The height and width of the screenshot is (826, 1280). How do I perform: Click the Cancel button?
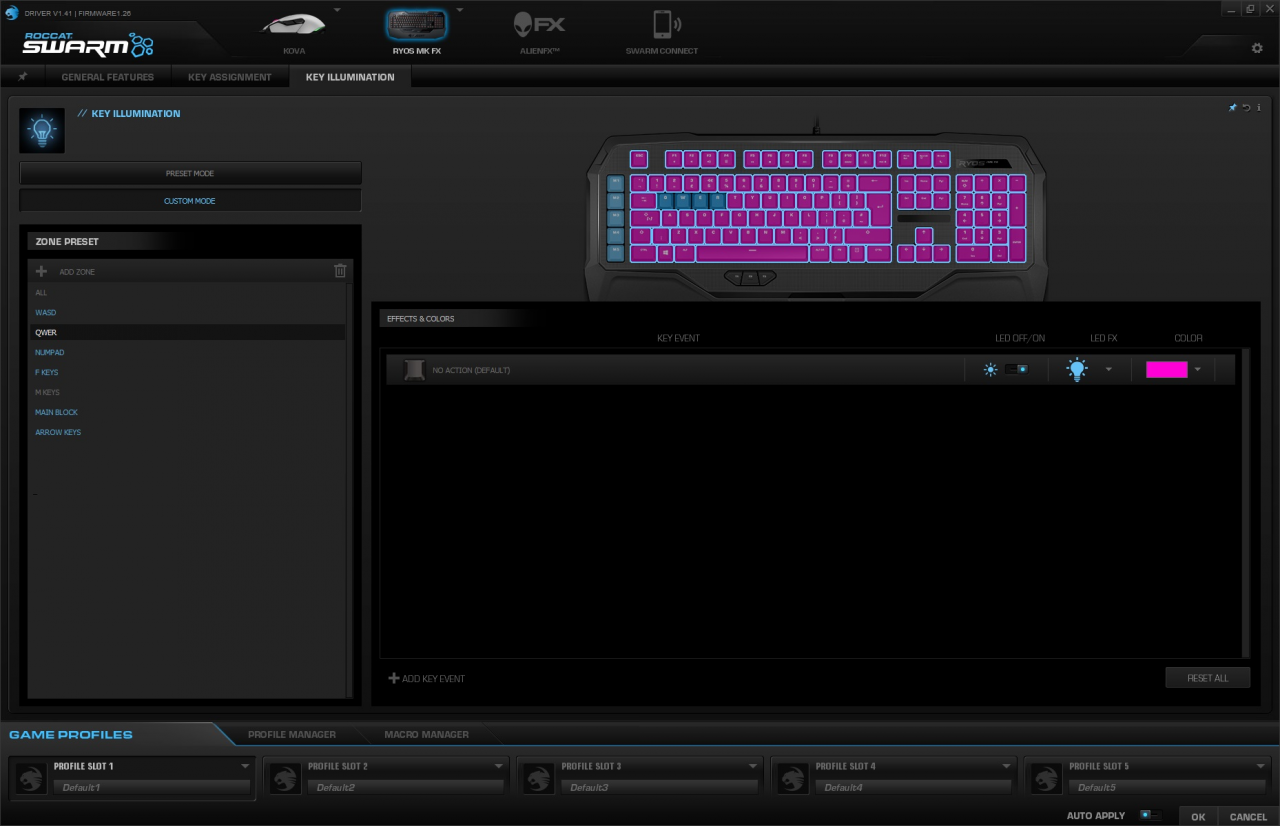(1249, 816)
